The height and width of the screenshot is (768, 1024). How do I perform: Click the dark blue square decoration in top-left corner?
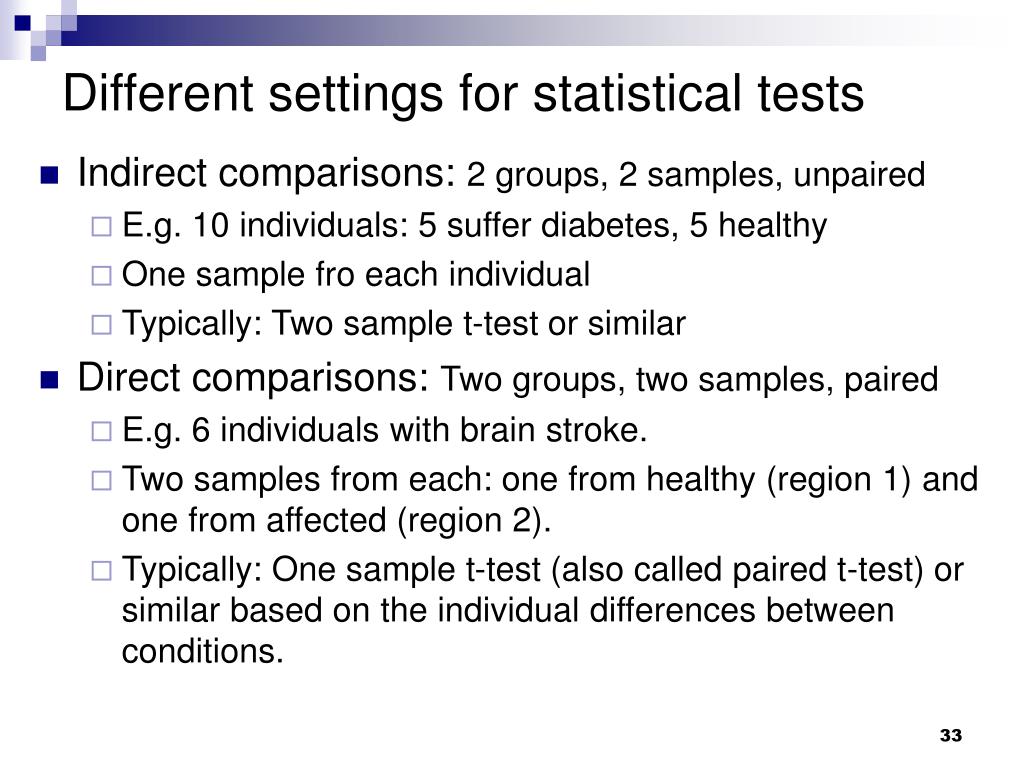click(23, 24)
